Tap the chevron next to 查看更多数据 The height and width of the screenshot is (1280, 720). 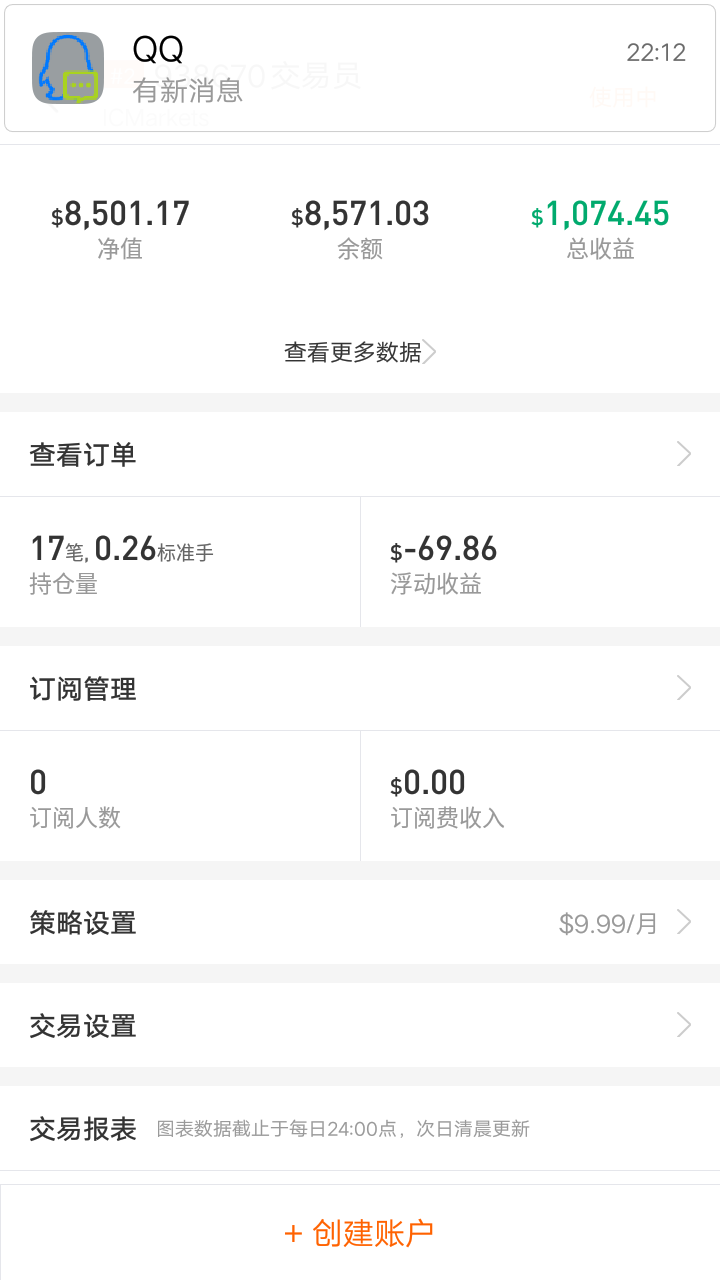coord(430,352)
